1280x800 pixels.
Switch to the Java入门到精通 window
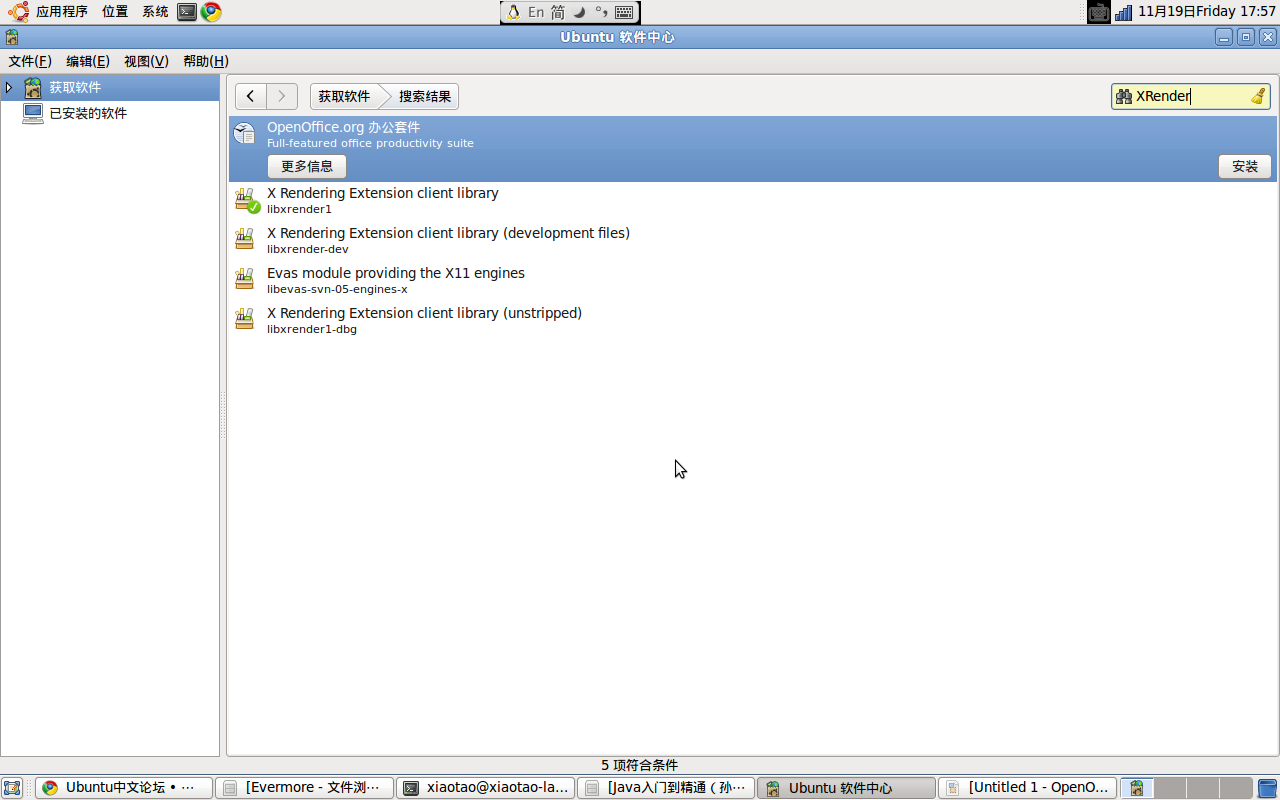pos(666,788)
